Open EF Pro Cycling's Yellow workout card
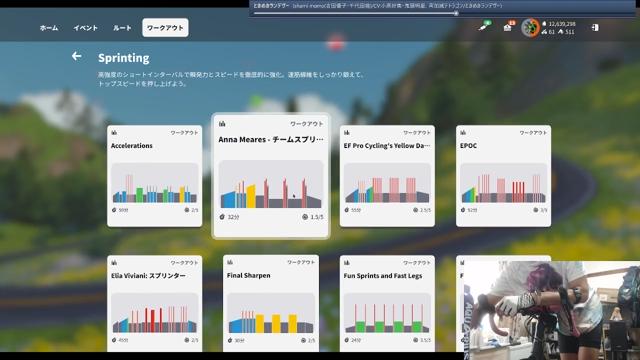Image resolution: width=640 pixels, height=360 pixels. [x=387, y=176]
